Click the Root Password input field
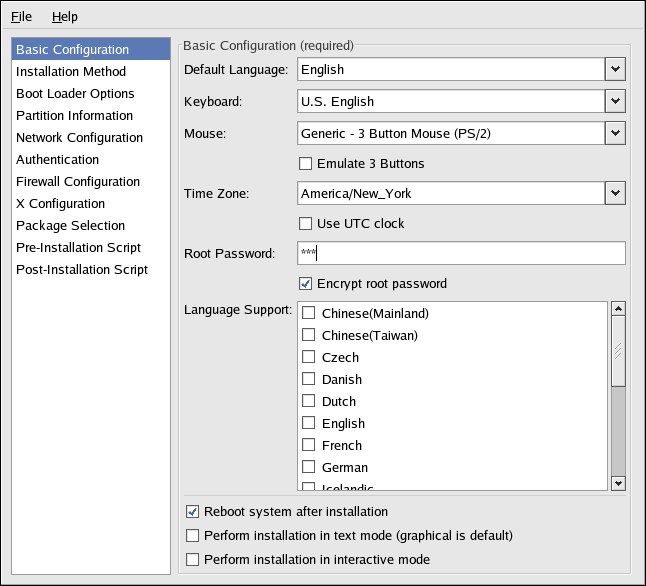Image resolution: width=646 pixels, height=586 pixels. pos(462,254)
